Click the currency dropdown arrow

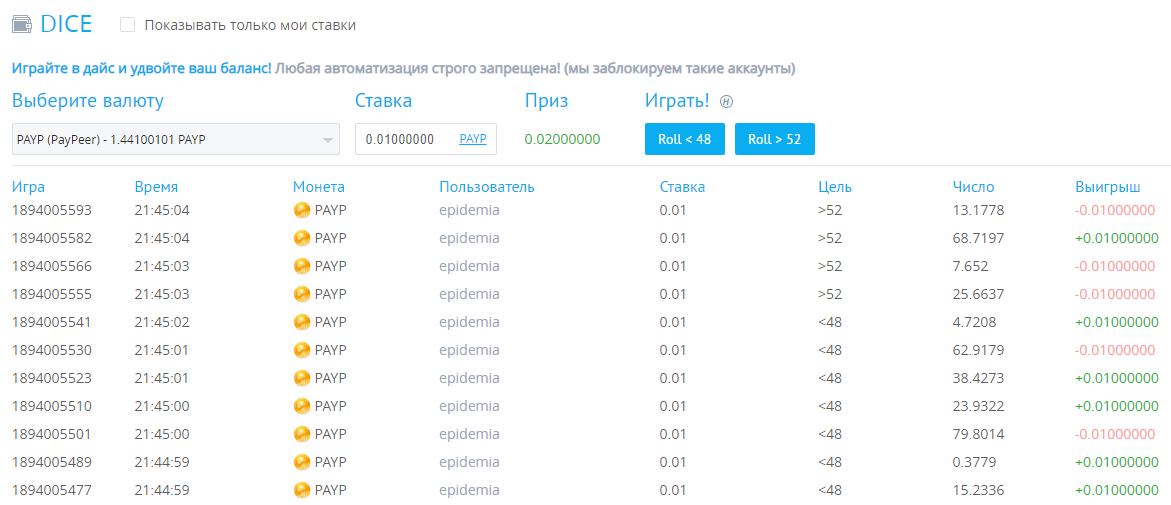327,140
